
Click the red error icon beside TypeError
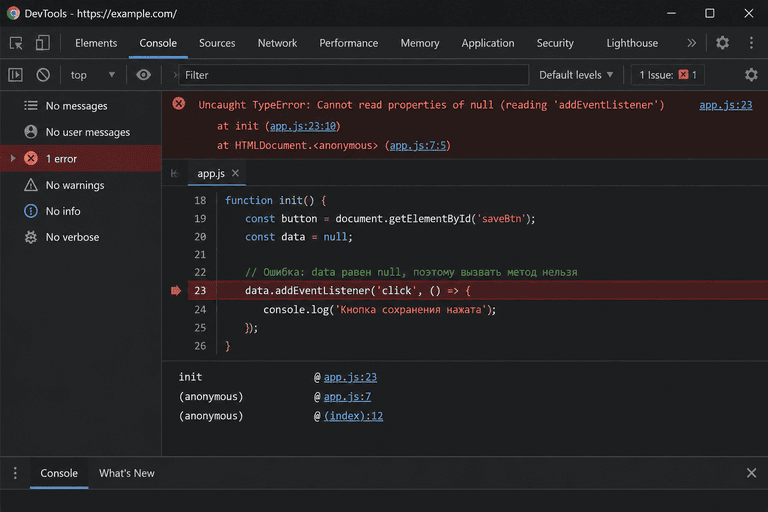tap(179, 104)
